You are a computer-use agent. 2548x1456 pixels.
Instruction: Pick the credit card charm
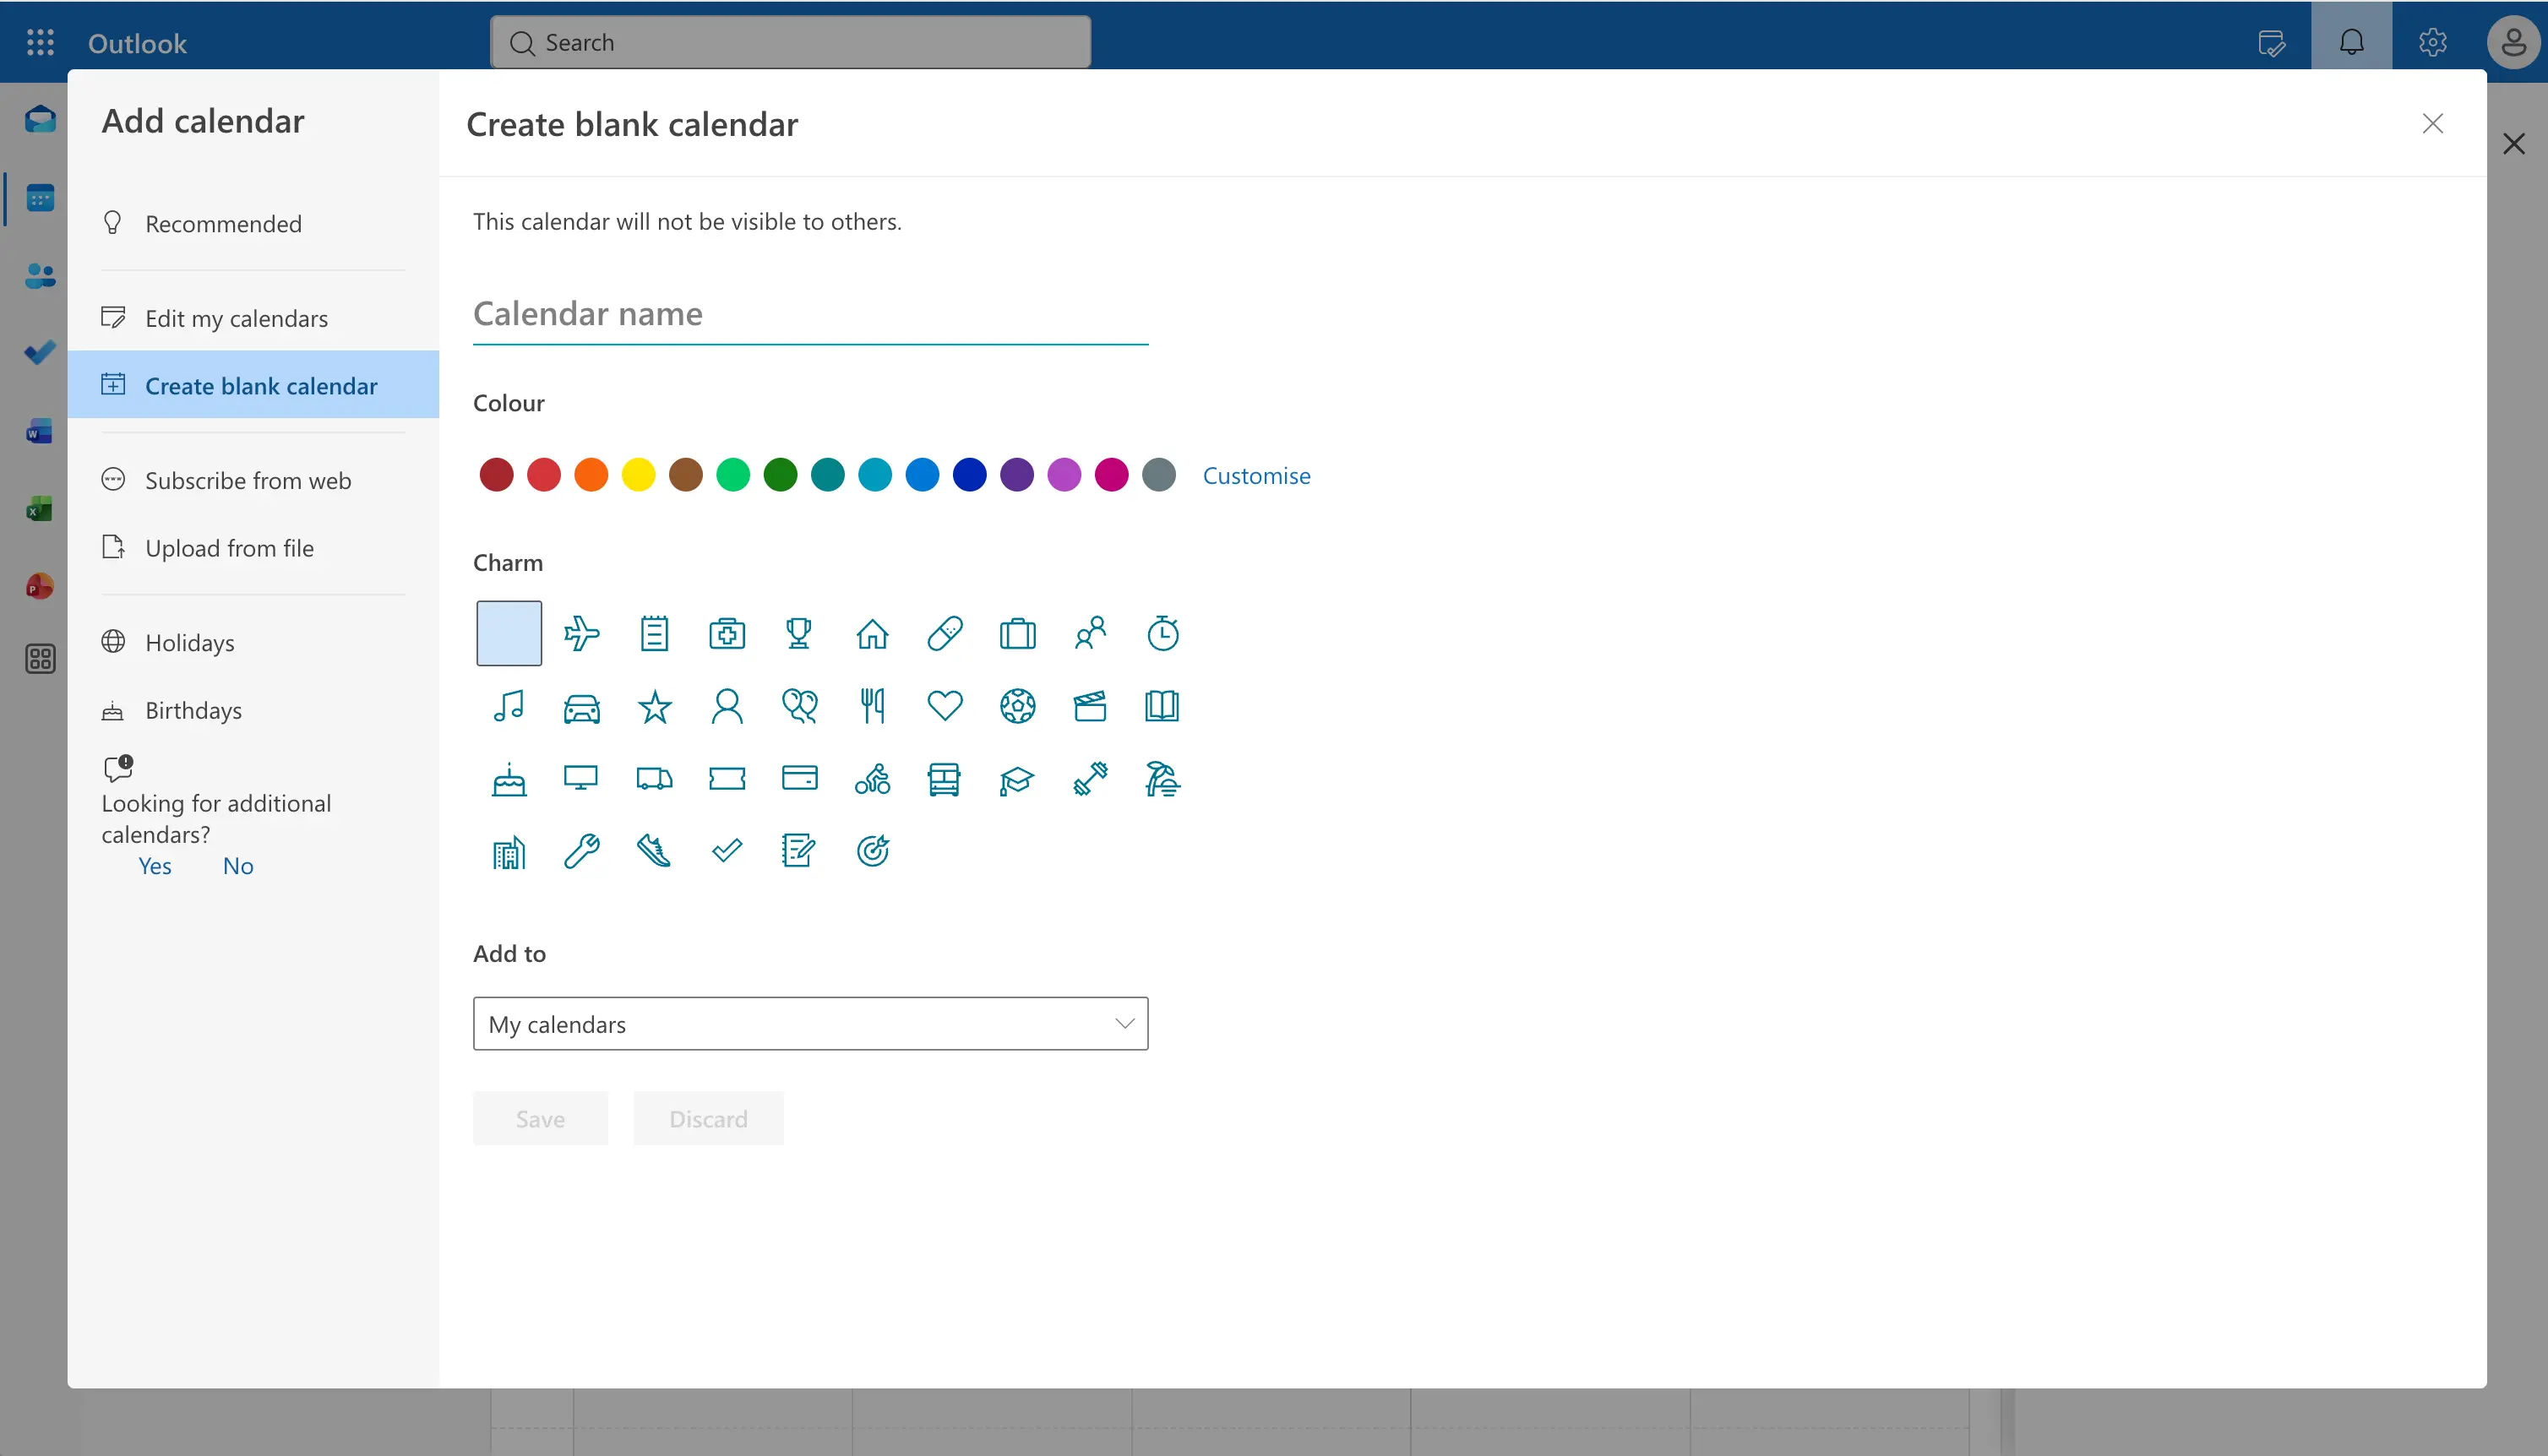coord(799,779)
